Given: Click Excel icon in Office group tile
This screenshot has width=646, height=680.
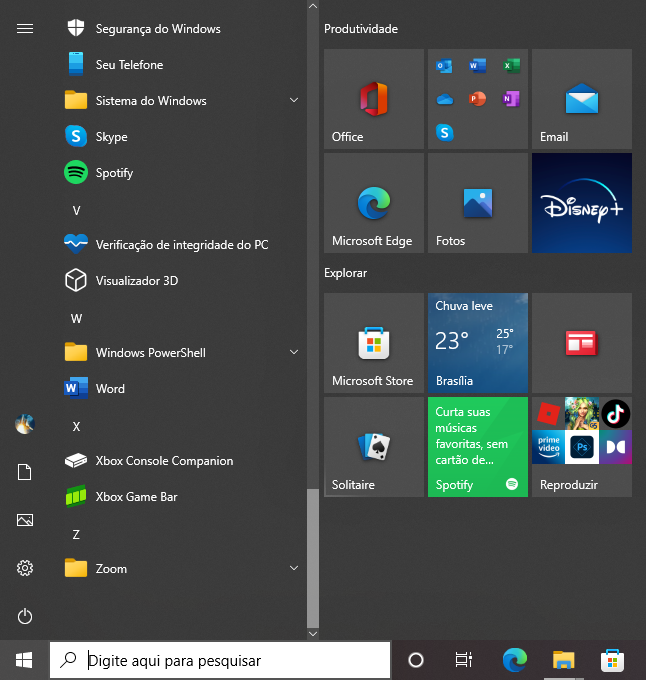Looking at the screenshot, I should (512, 66).
